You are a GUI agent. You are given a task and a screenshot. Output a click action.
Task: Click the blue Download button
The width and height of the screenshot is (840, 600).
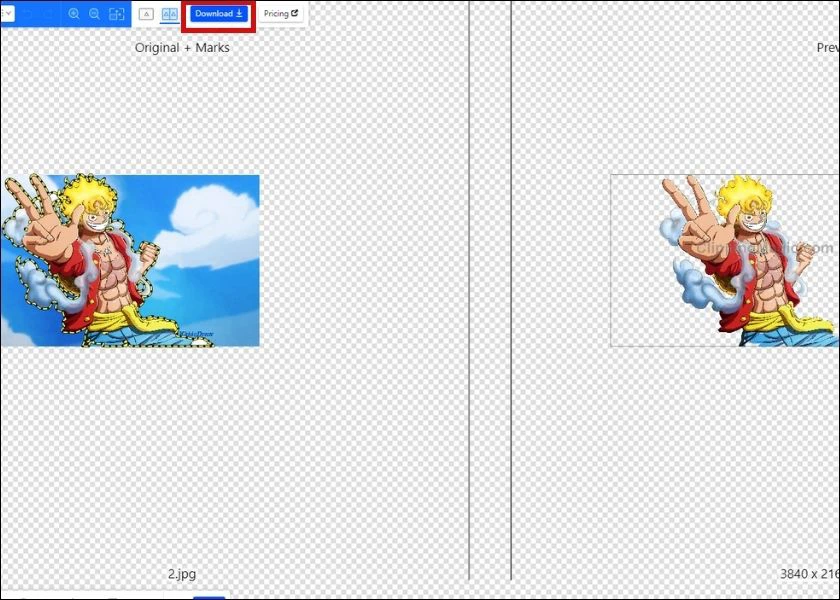coord(219,14)
